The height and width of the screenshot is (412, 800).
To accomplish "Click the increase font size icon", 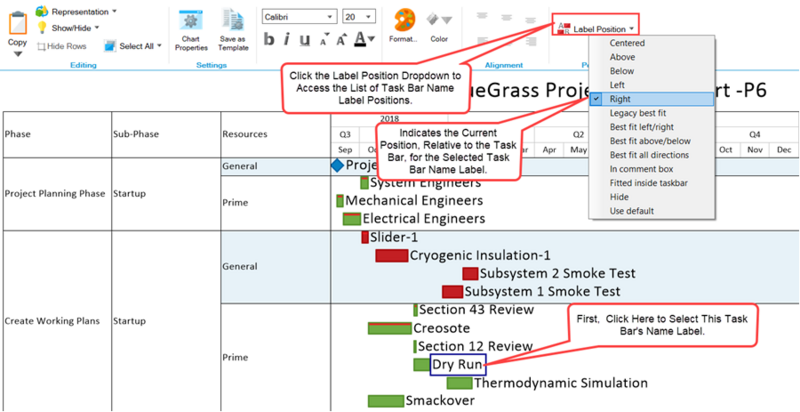I will coord(340,39).
